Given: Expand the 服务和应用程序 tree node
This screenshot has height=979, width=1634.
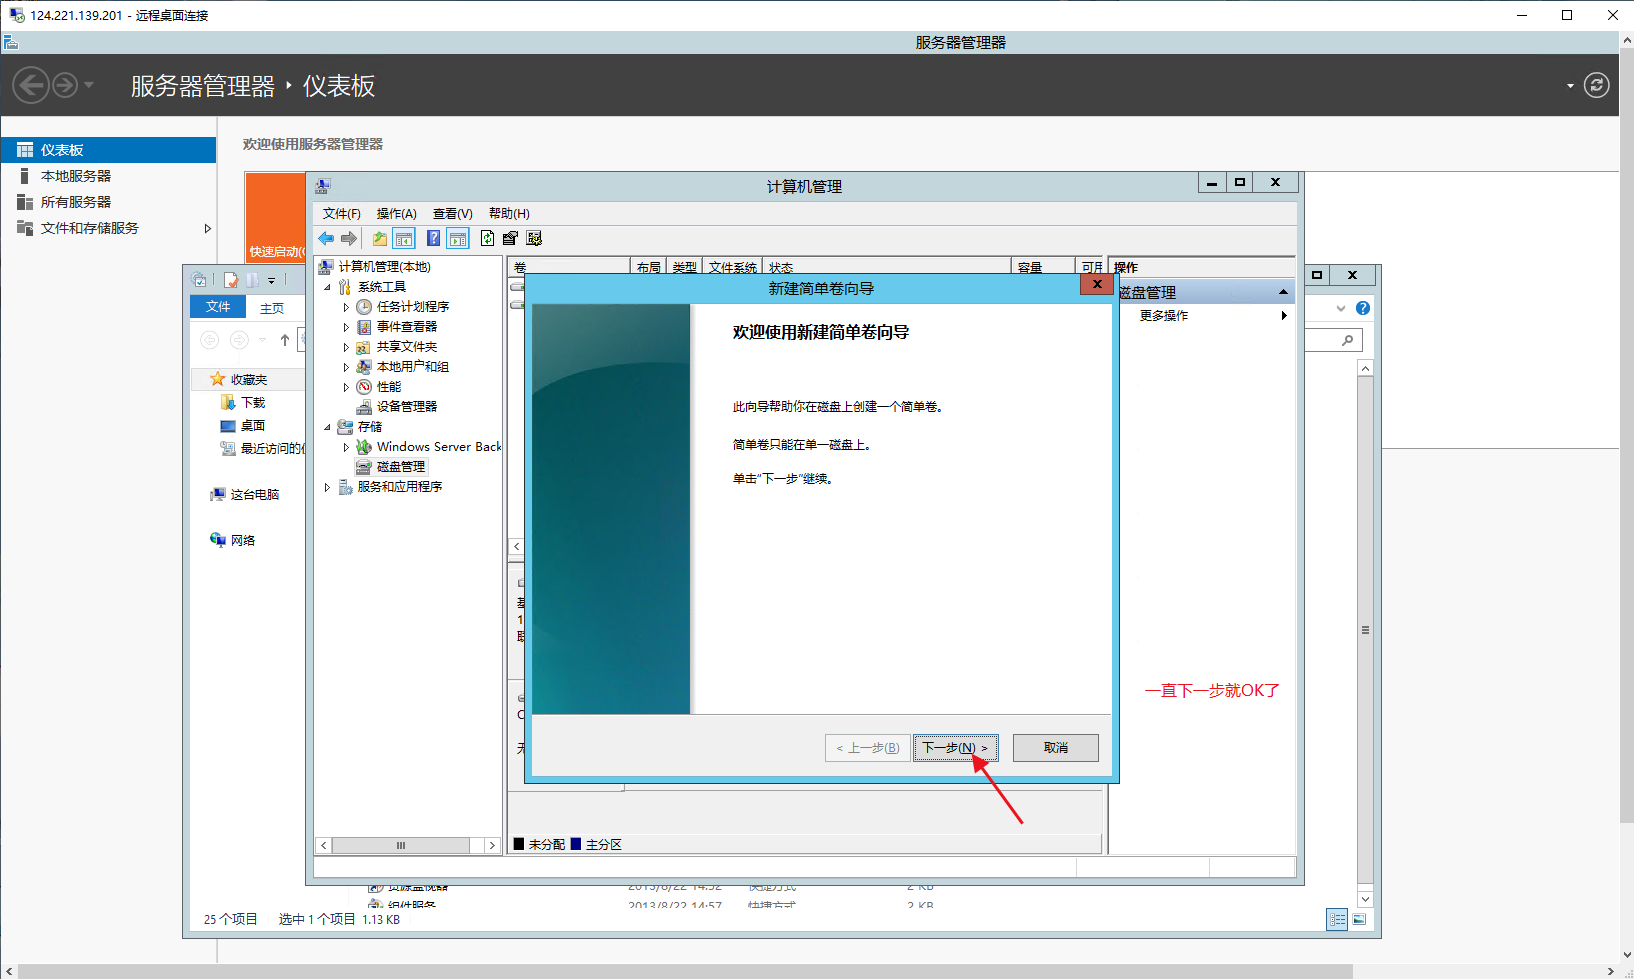Looking at the screenshot, I should tap(327, 487).
